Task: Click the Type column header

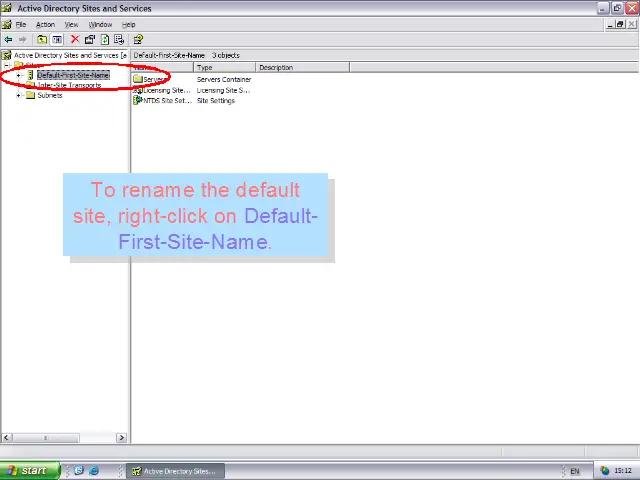Action: tap(224, 67)
